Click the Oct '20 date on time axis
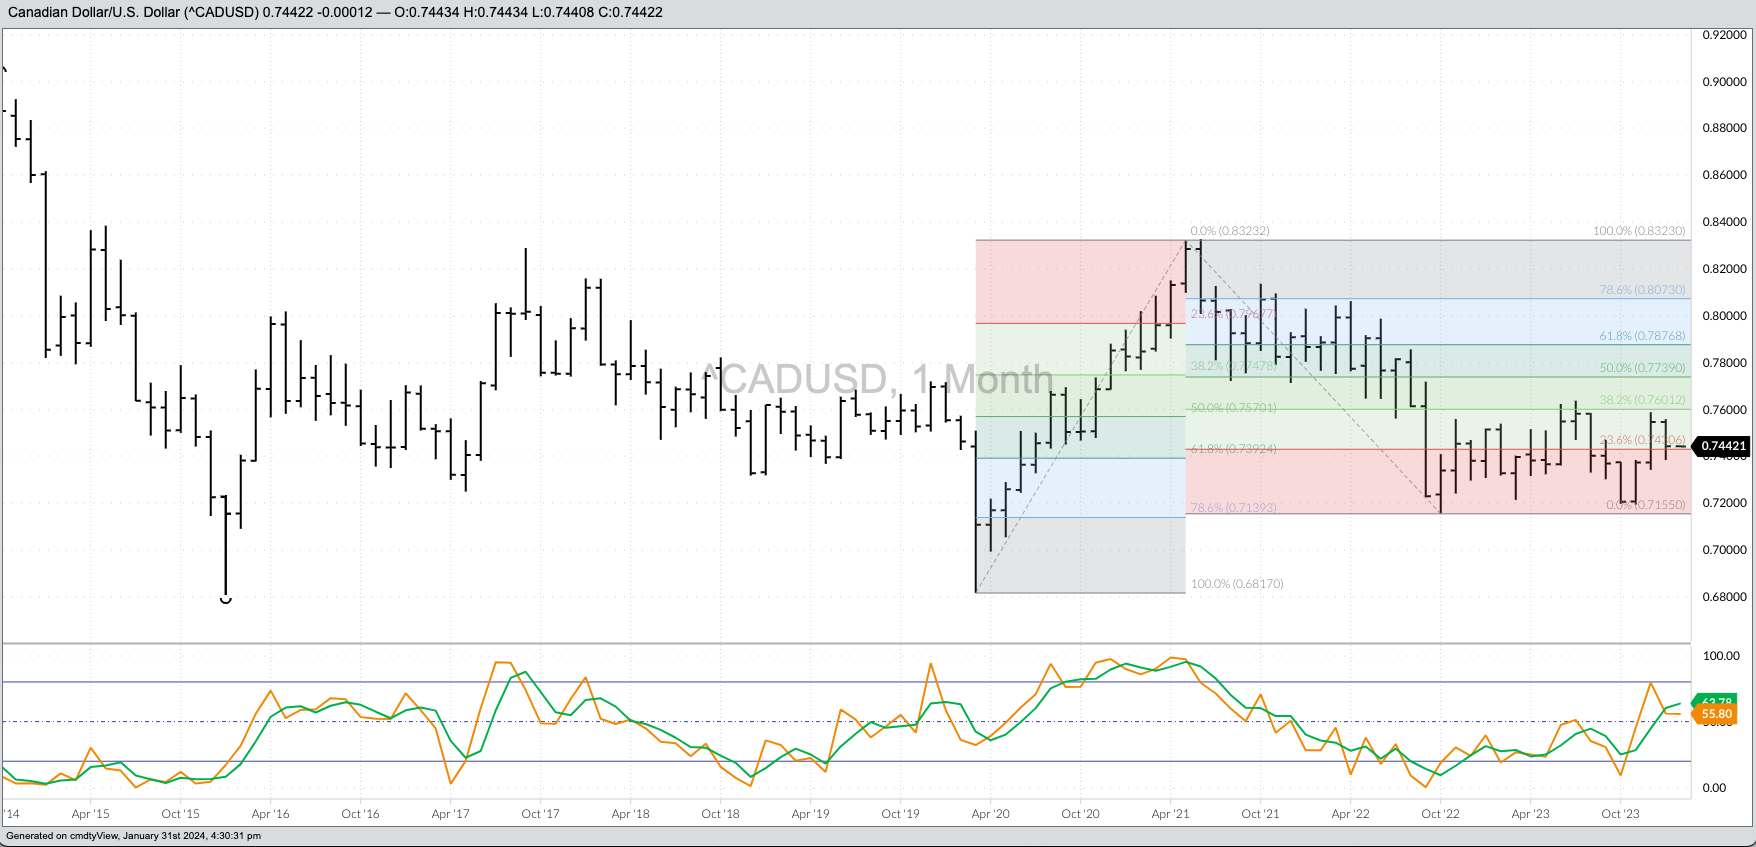Screen dimensions: 1756x847 point(1080,814)
